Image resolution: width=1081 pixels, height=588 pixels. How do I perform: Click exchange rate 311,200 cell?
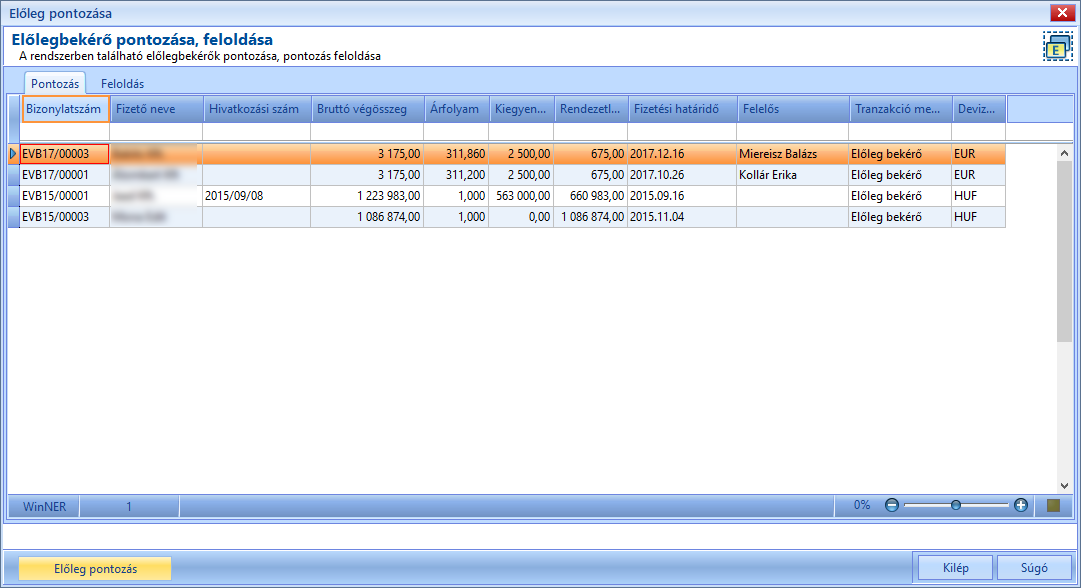tap(456, 175)
